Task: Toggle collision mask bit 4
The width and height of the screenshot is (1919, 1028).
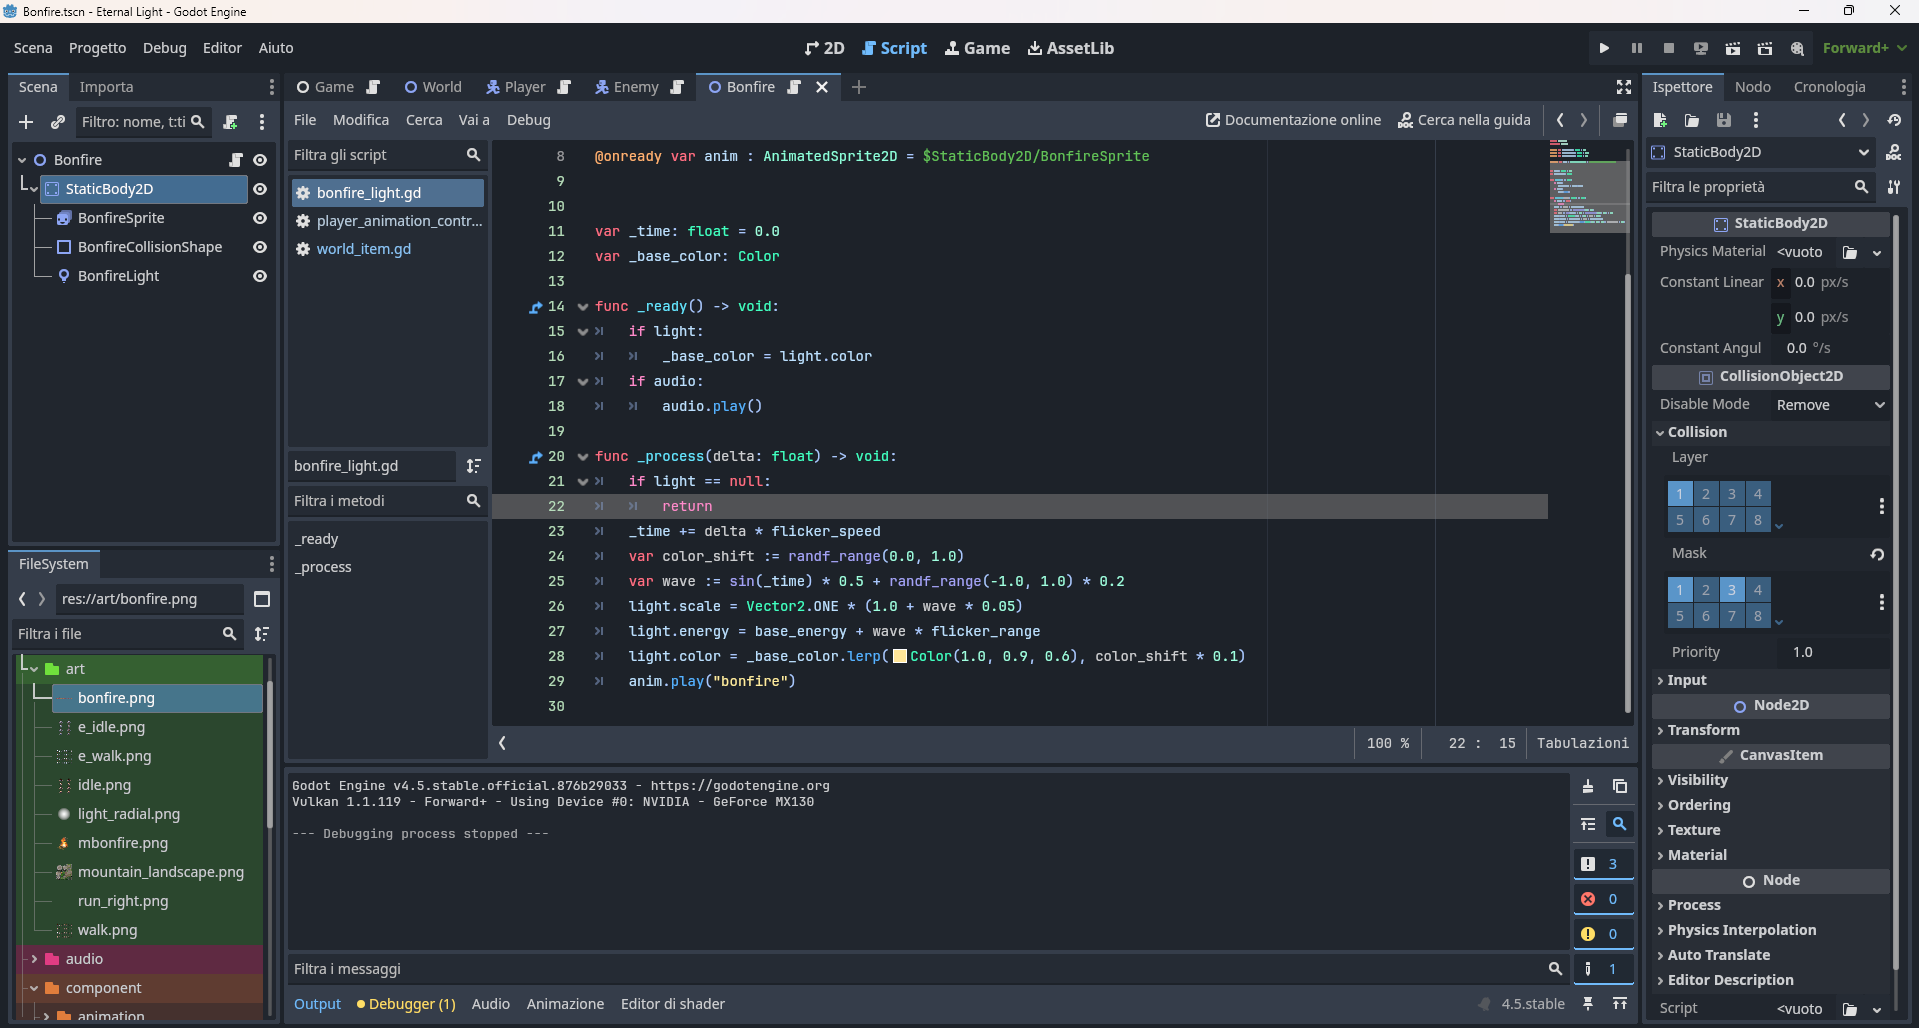Action: [1757, 590]
